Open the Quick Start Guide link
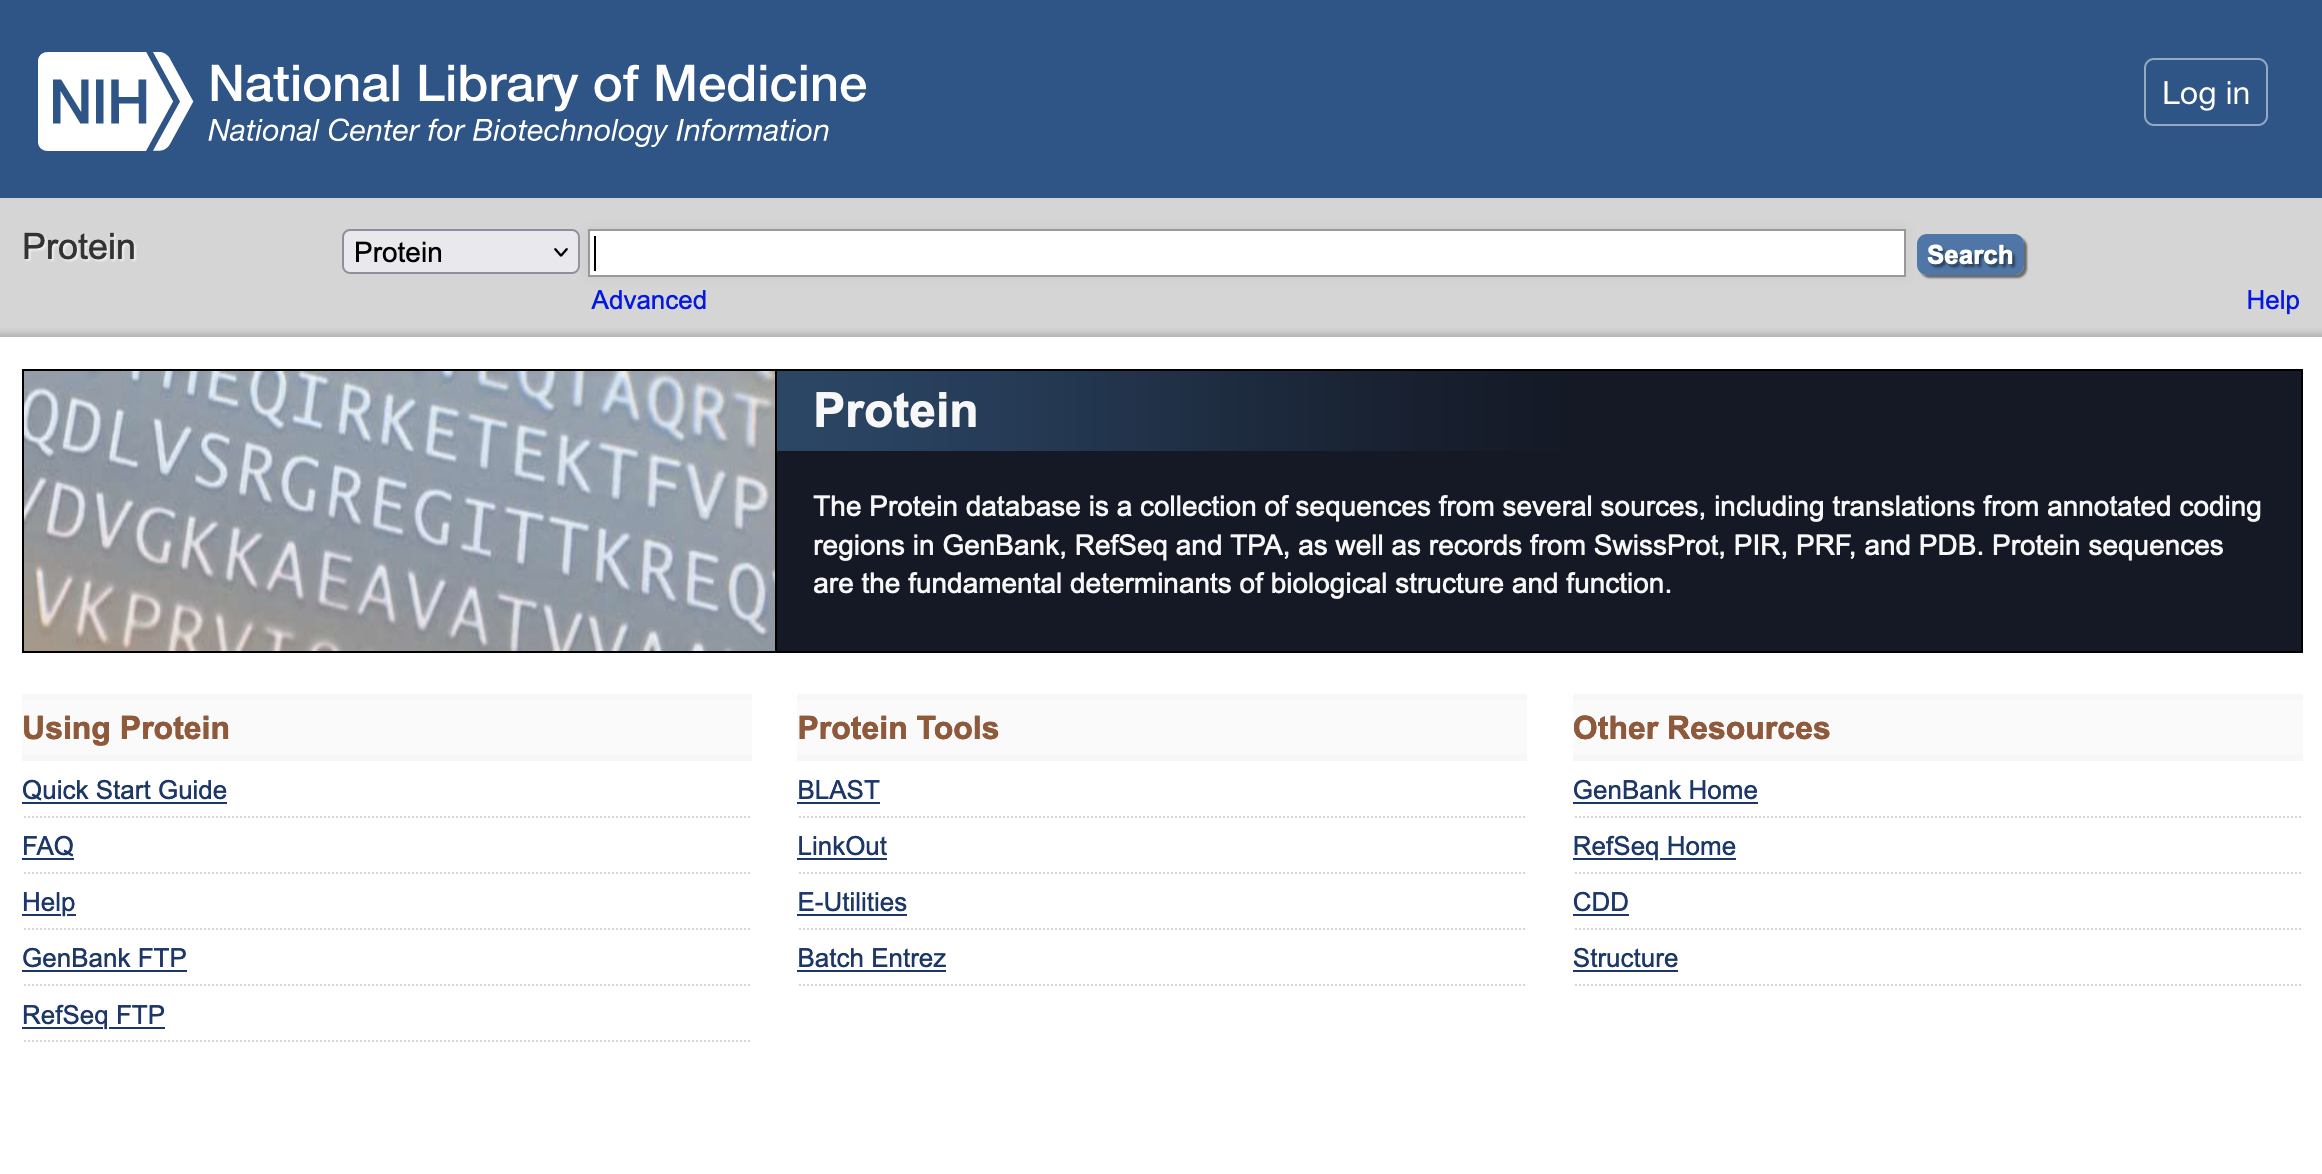Image resolution: width=2322 pixels, height=1174 pixels. coord(124,790)
